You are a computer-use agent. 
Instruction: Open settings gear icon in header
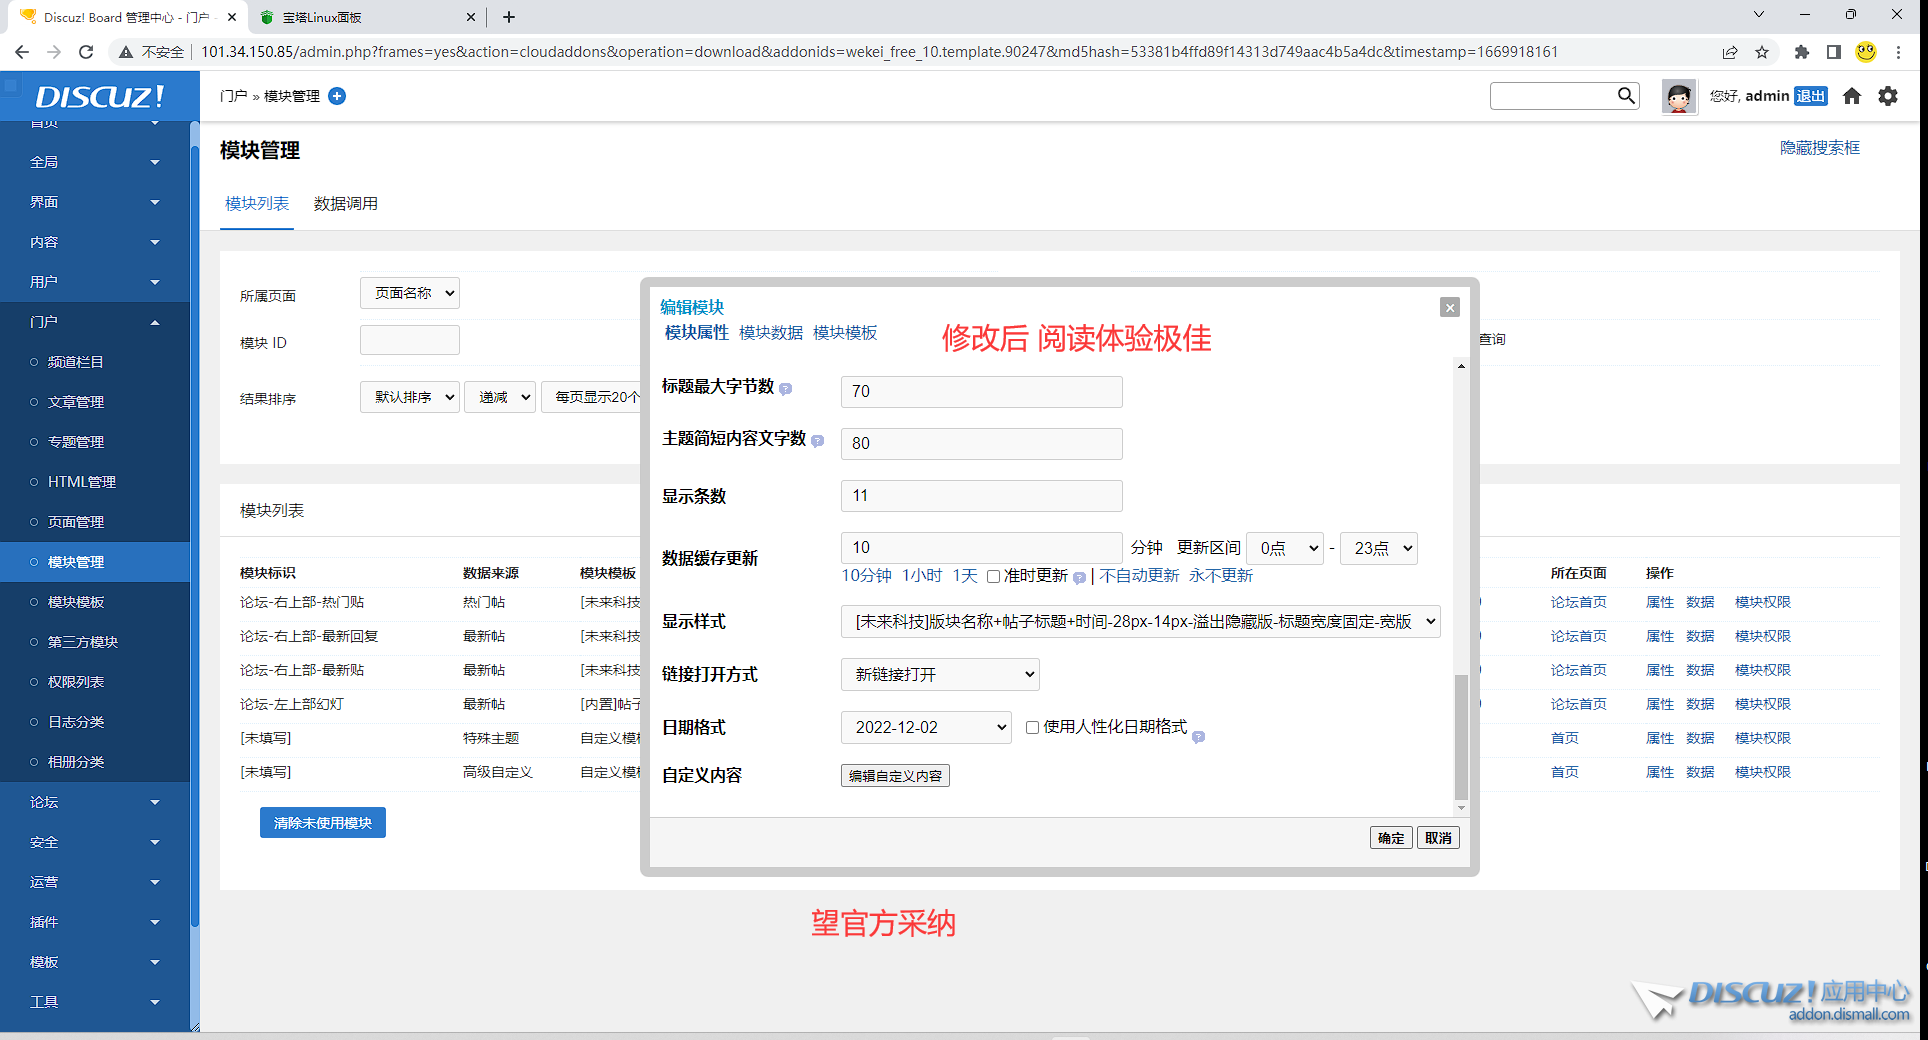pyautogui.click(x=1888, y=96)
